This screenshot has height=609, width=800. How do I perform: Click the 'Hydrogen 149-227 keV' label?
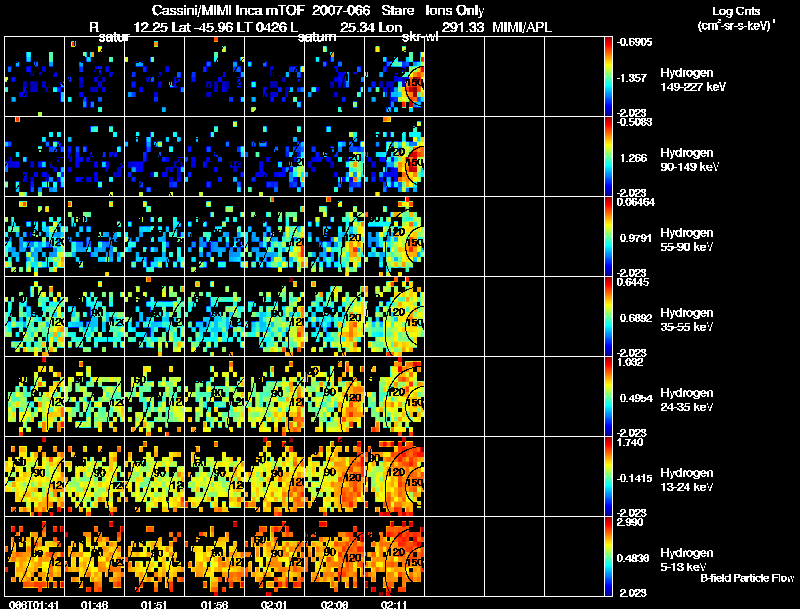692,80
